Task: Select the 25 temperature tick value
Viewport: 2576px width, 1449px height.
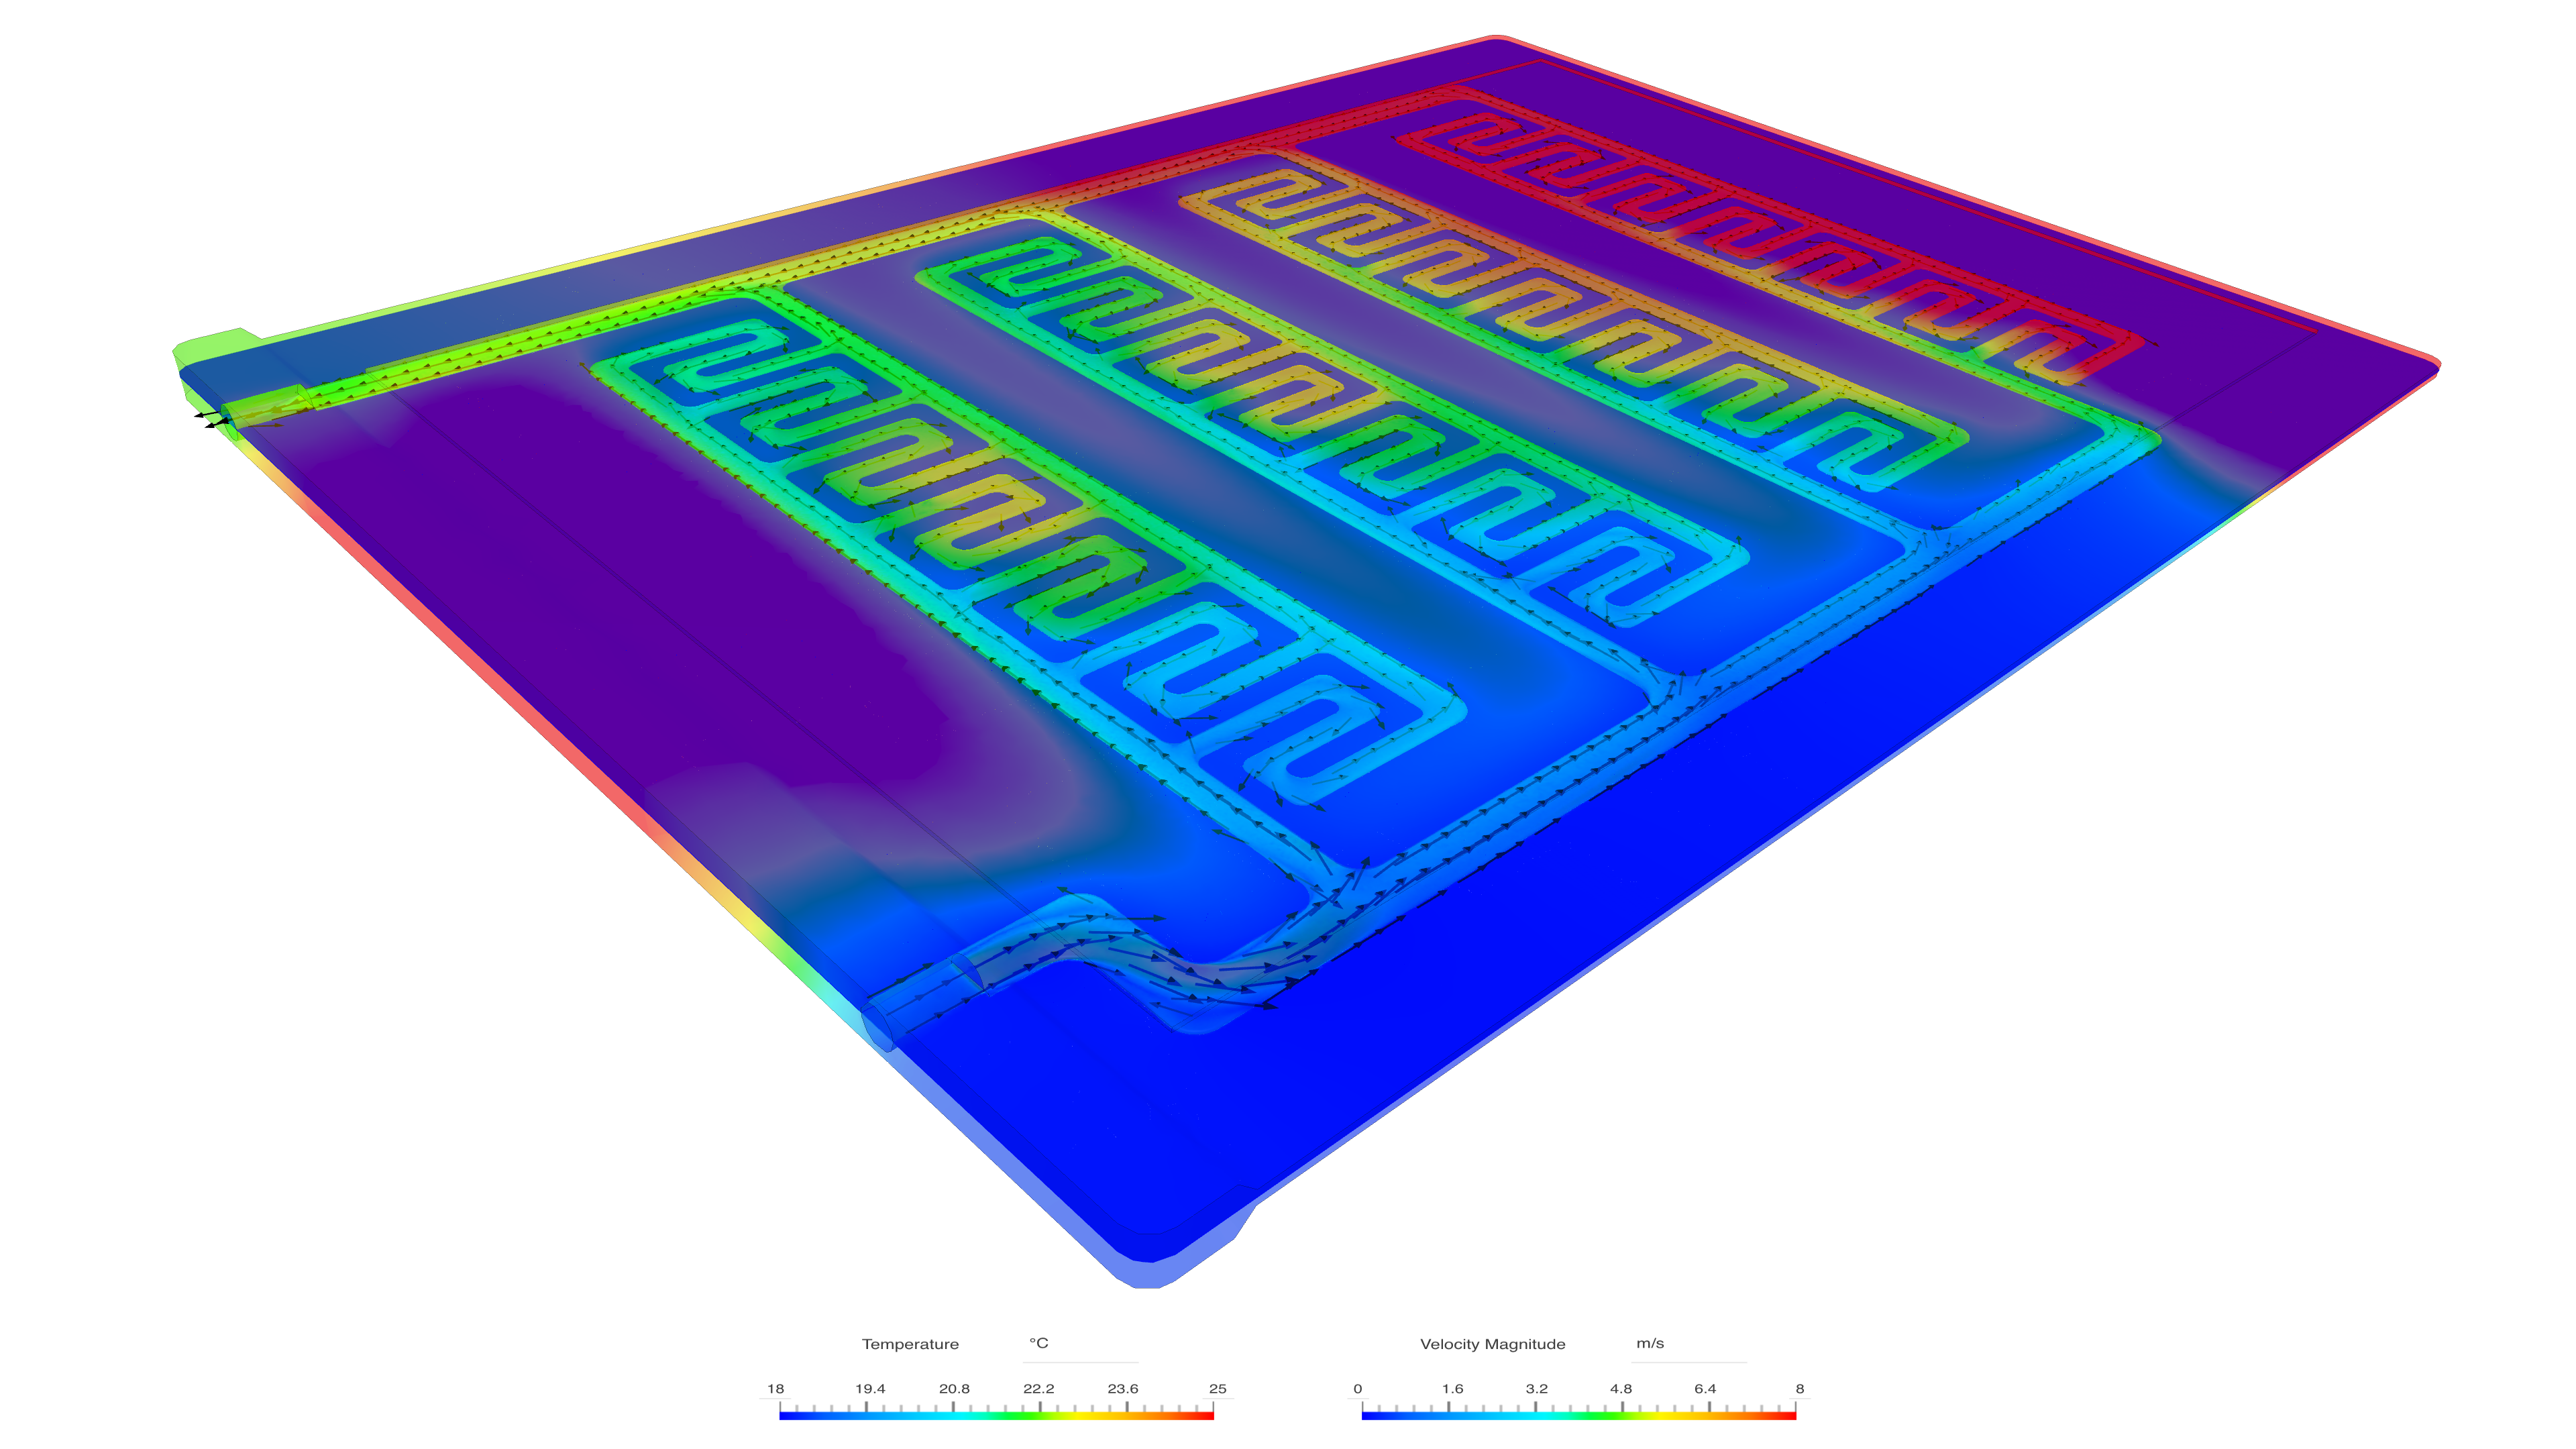Action: pos(1217,1389)
